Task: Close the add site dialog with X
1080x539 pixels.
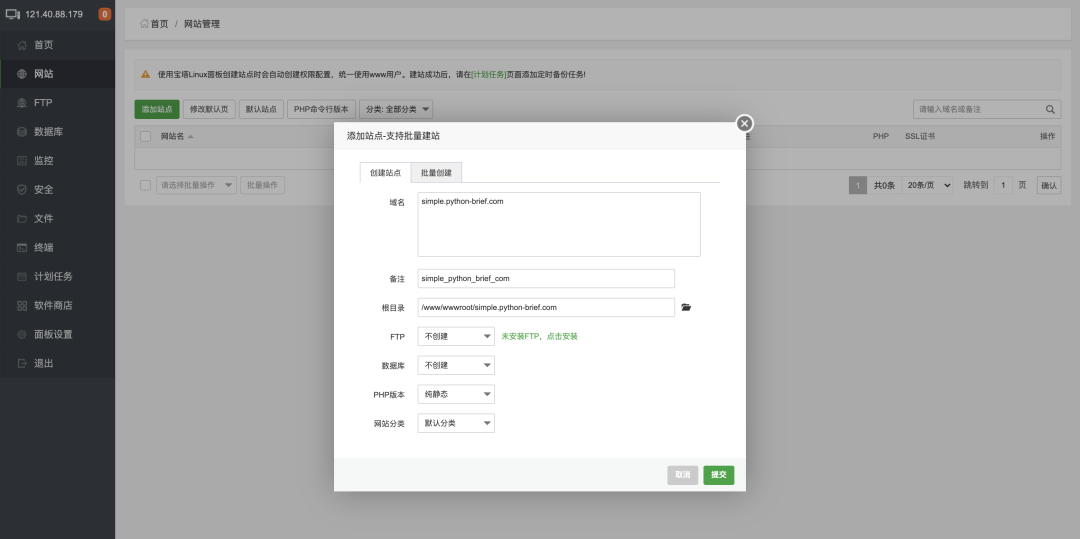Action: click(744, 123)
